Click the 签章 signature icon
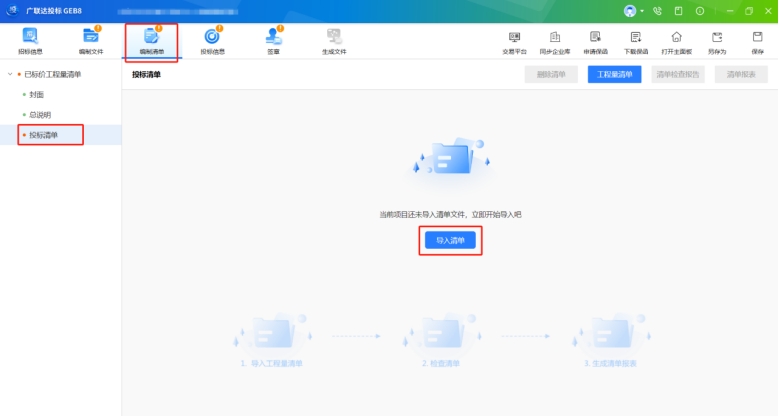 pos(273,40)
